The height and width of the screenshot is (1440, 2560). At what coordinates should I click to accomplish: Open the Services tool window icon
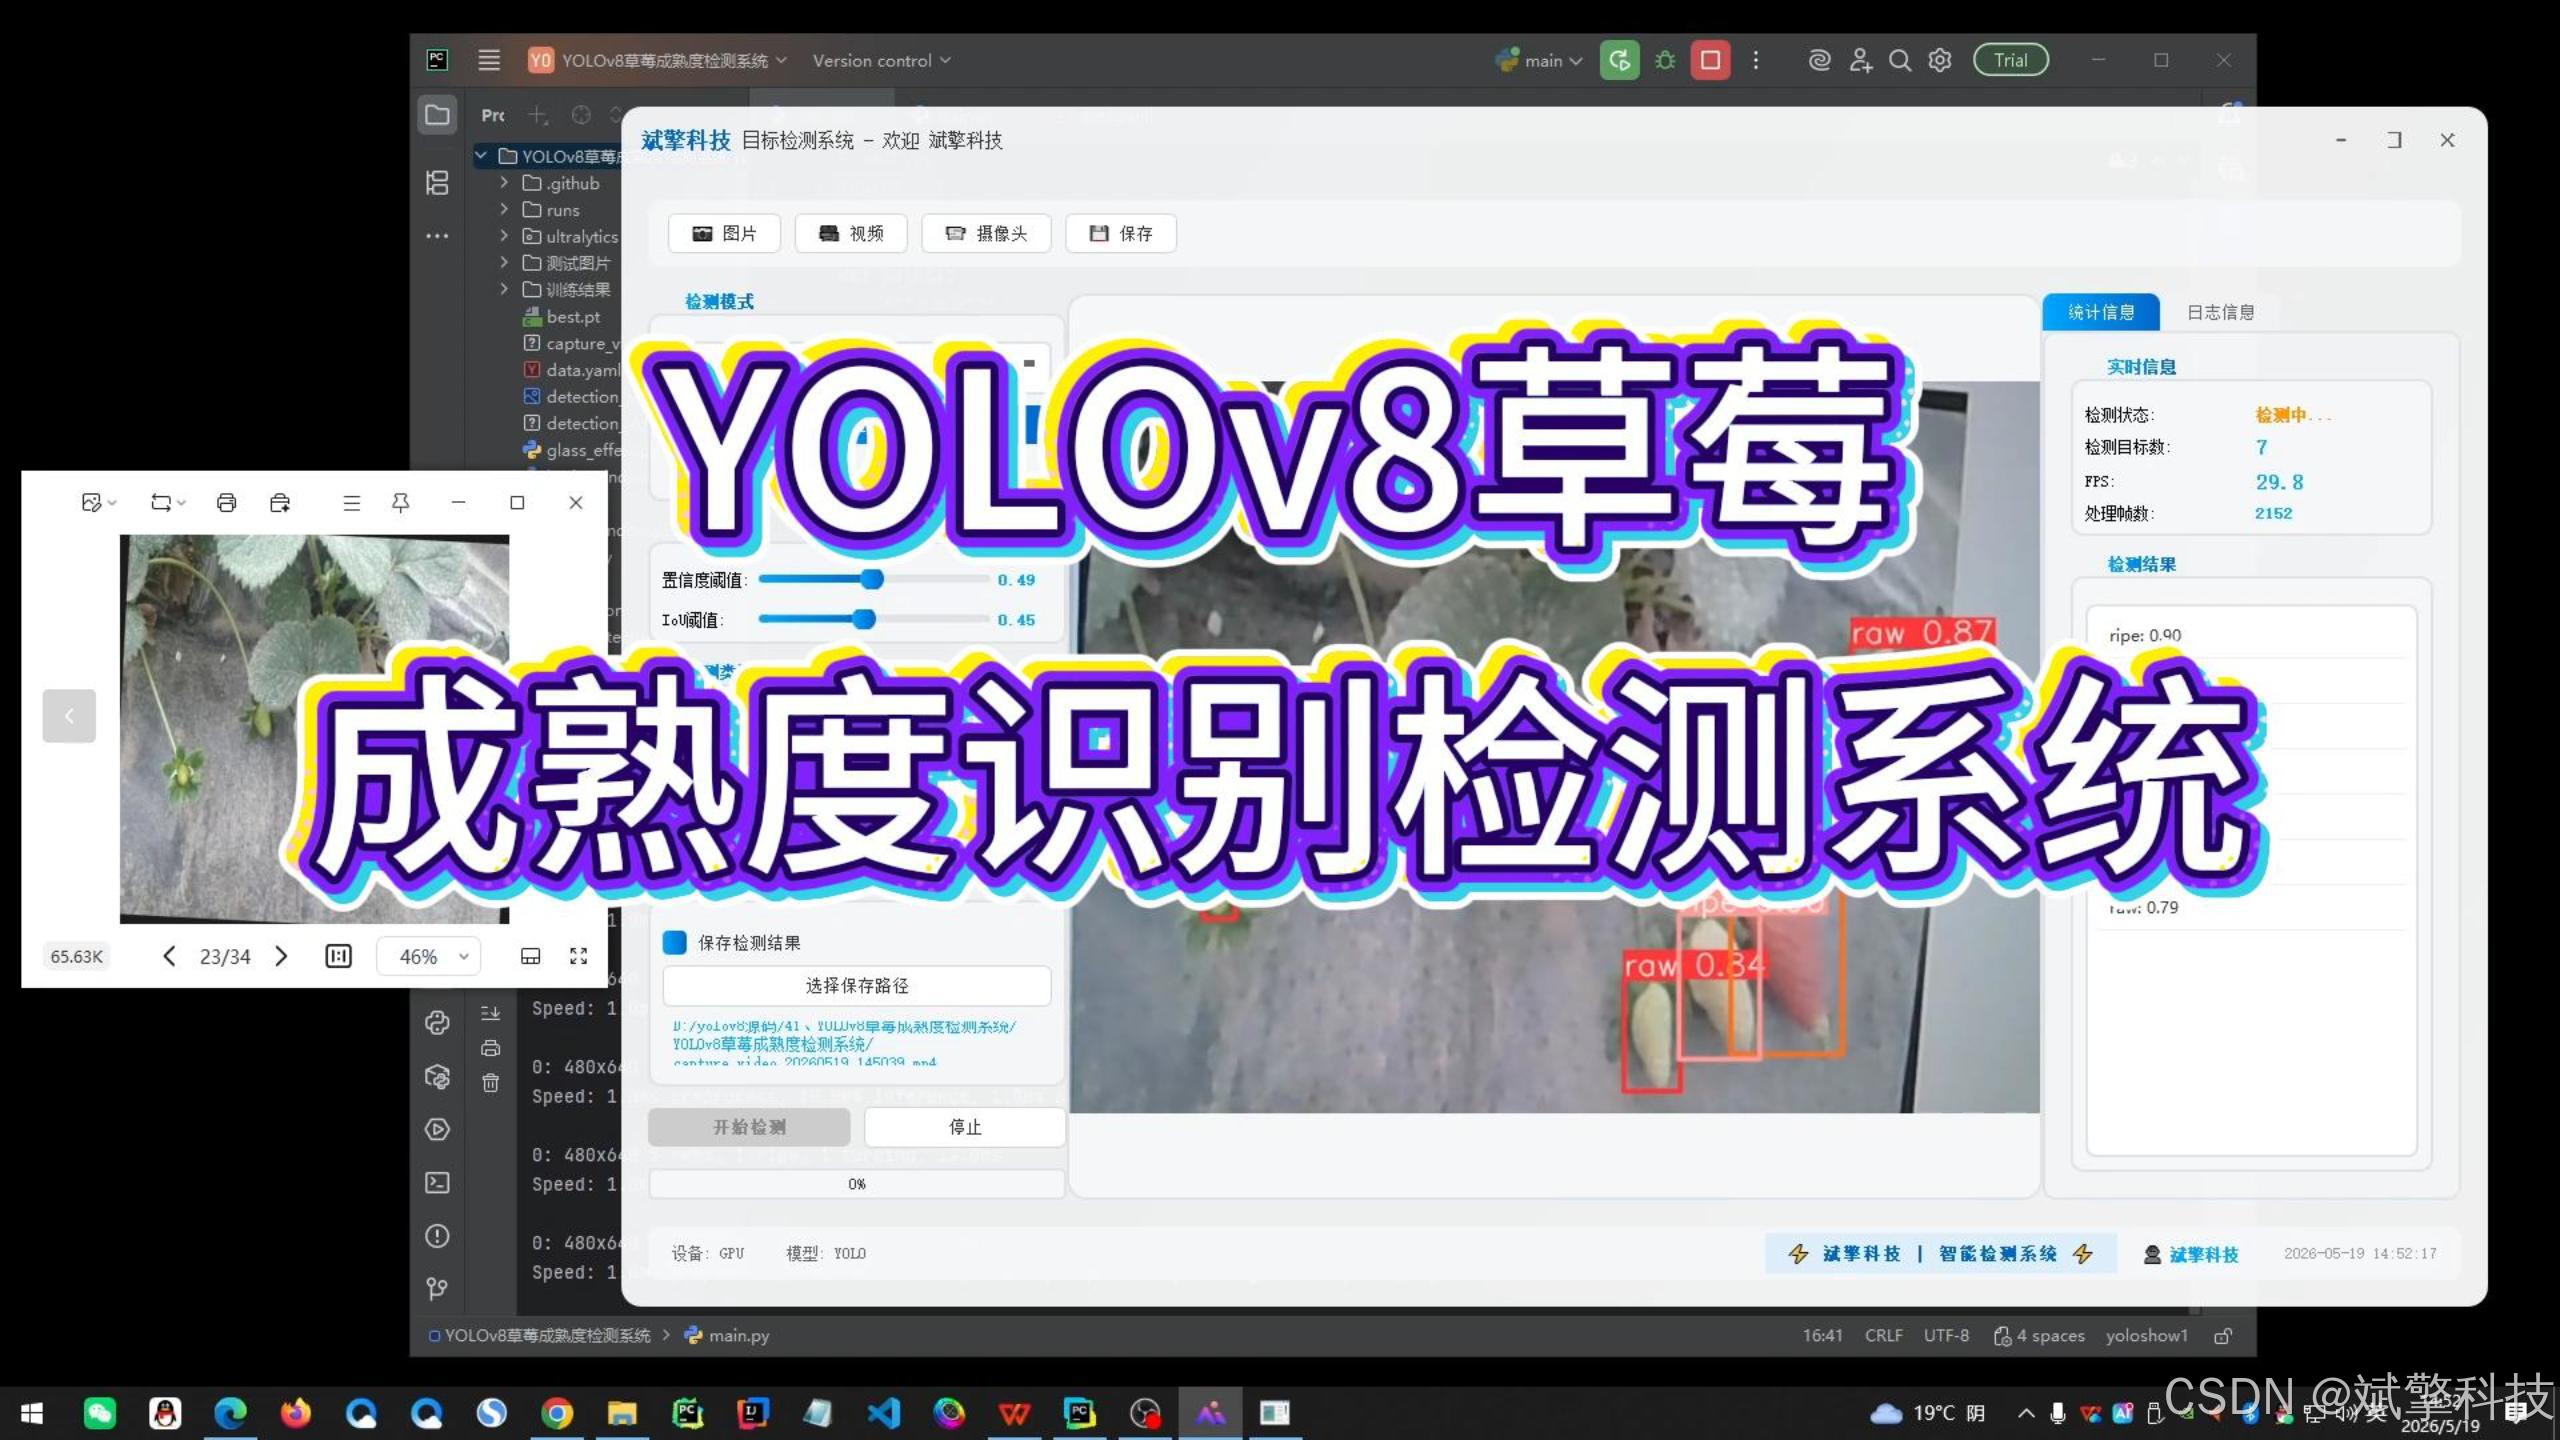coord(437,1129)
